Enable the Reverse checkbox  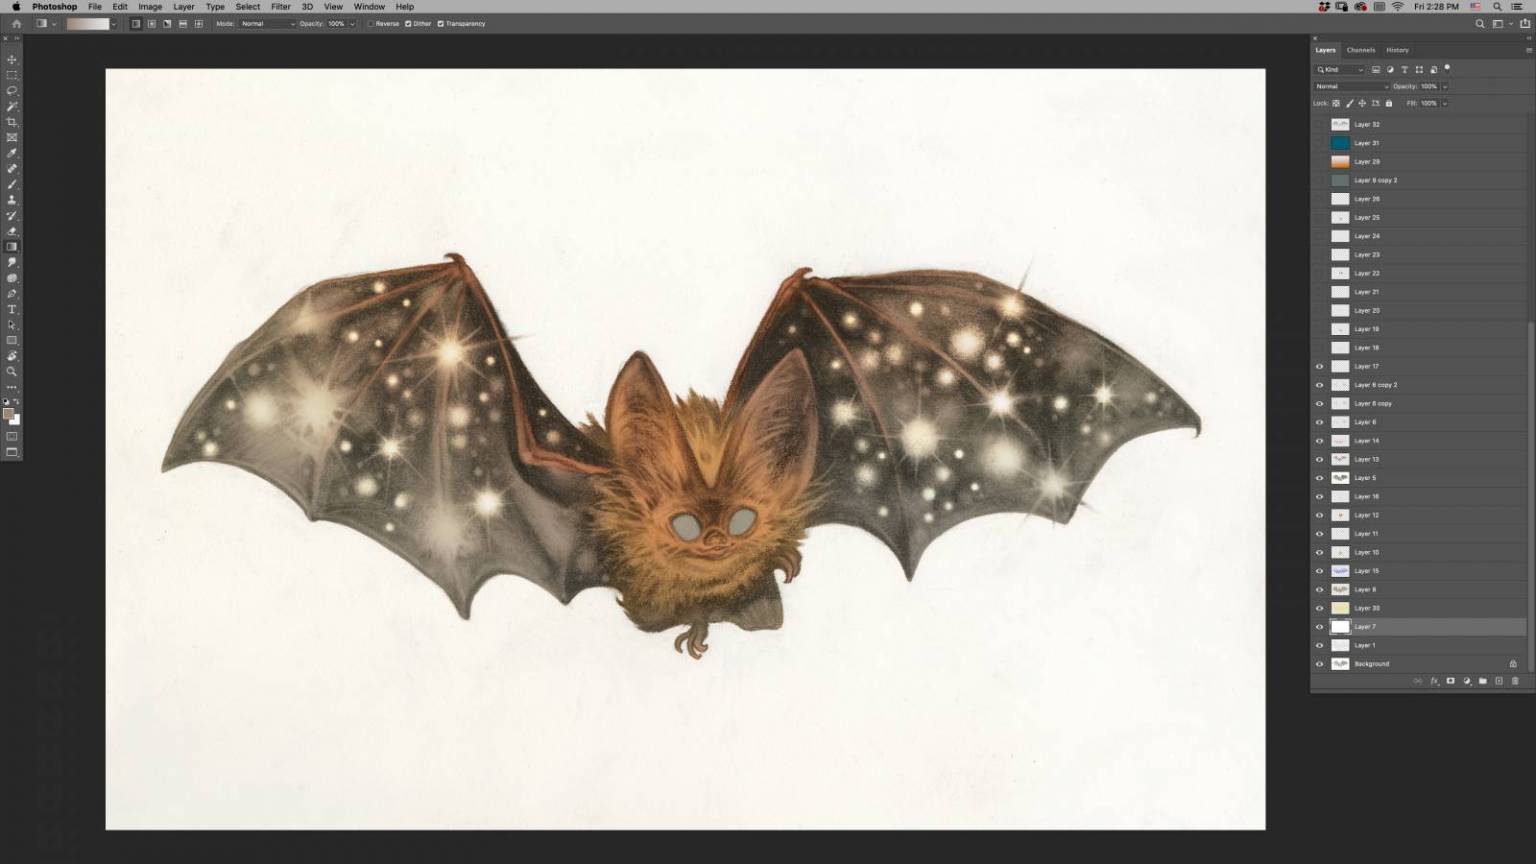[371, 24]
